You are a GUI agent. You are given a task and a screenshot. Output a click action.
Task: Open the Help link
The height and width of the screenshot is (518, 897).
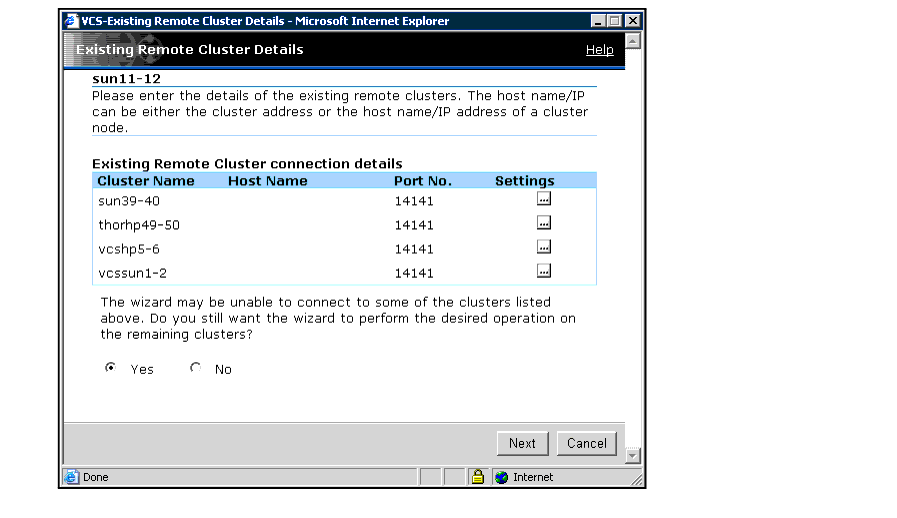point(599,50)
